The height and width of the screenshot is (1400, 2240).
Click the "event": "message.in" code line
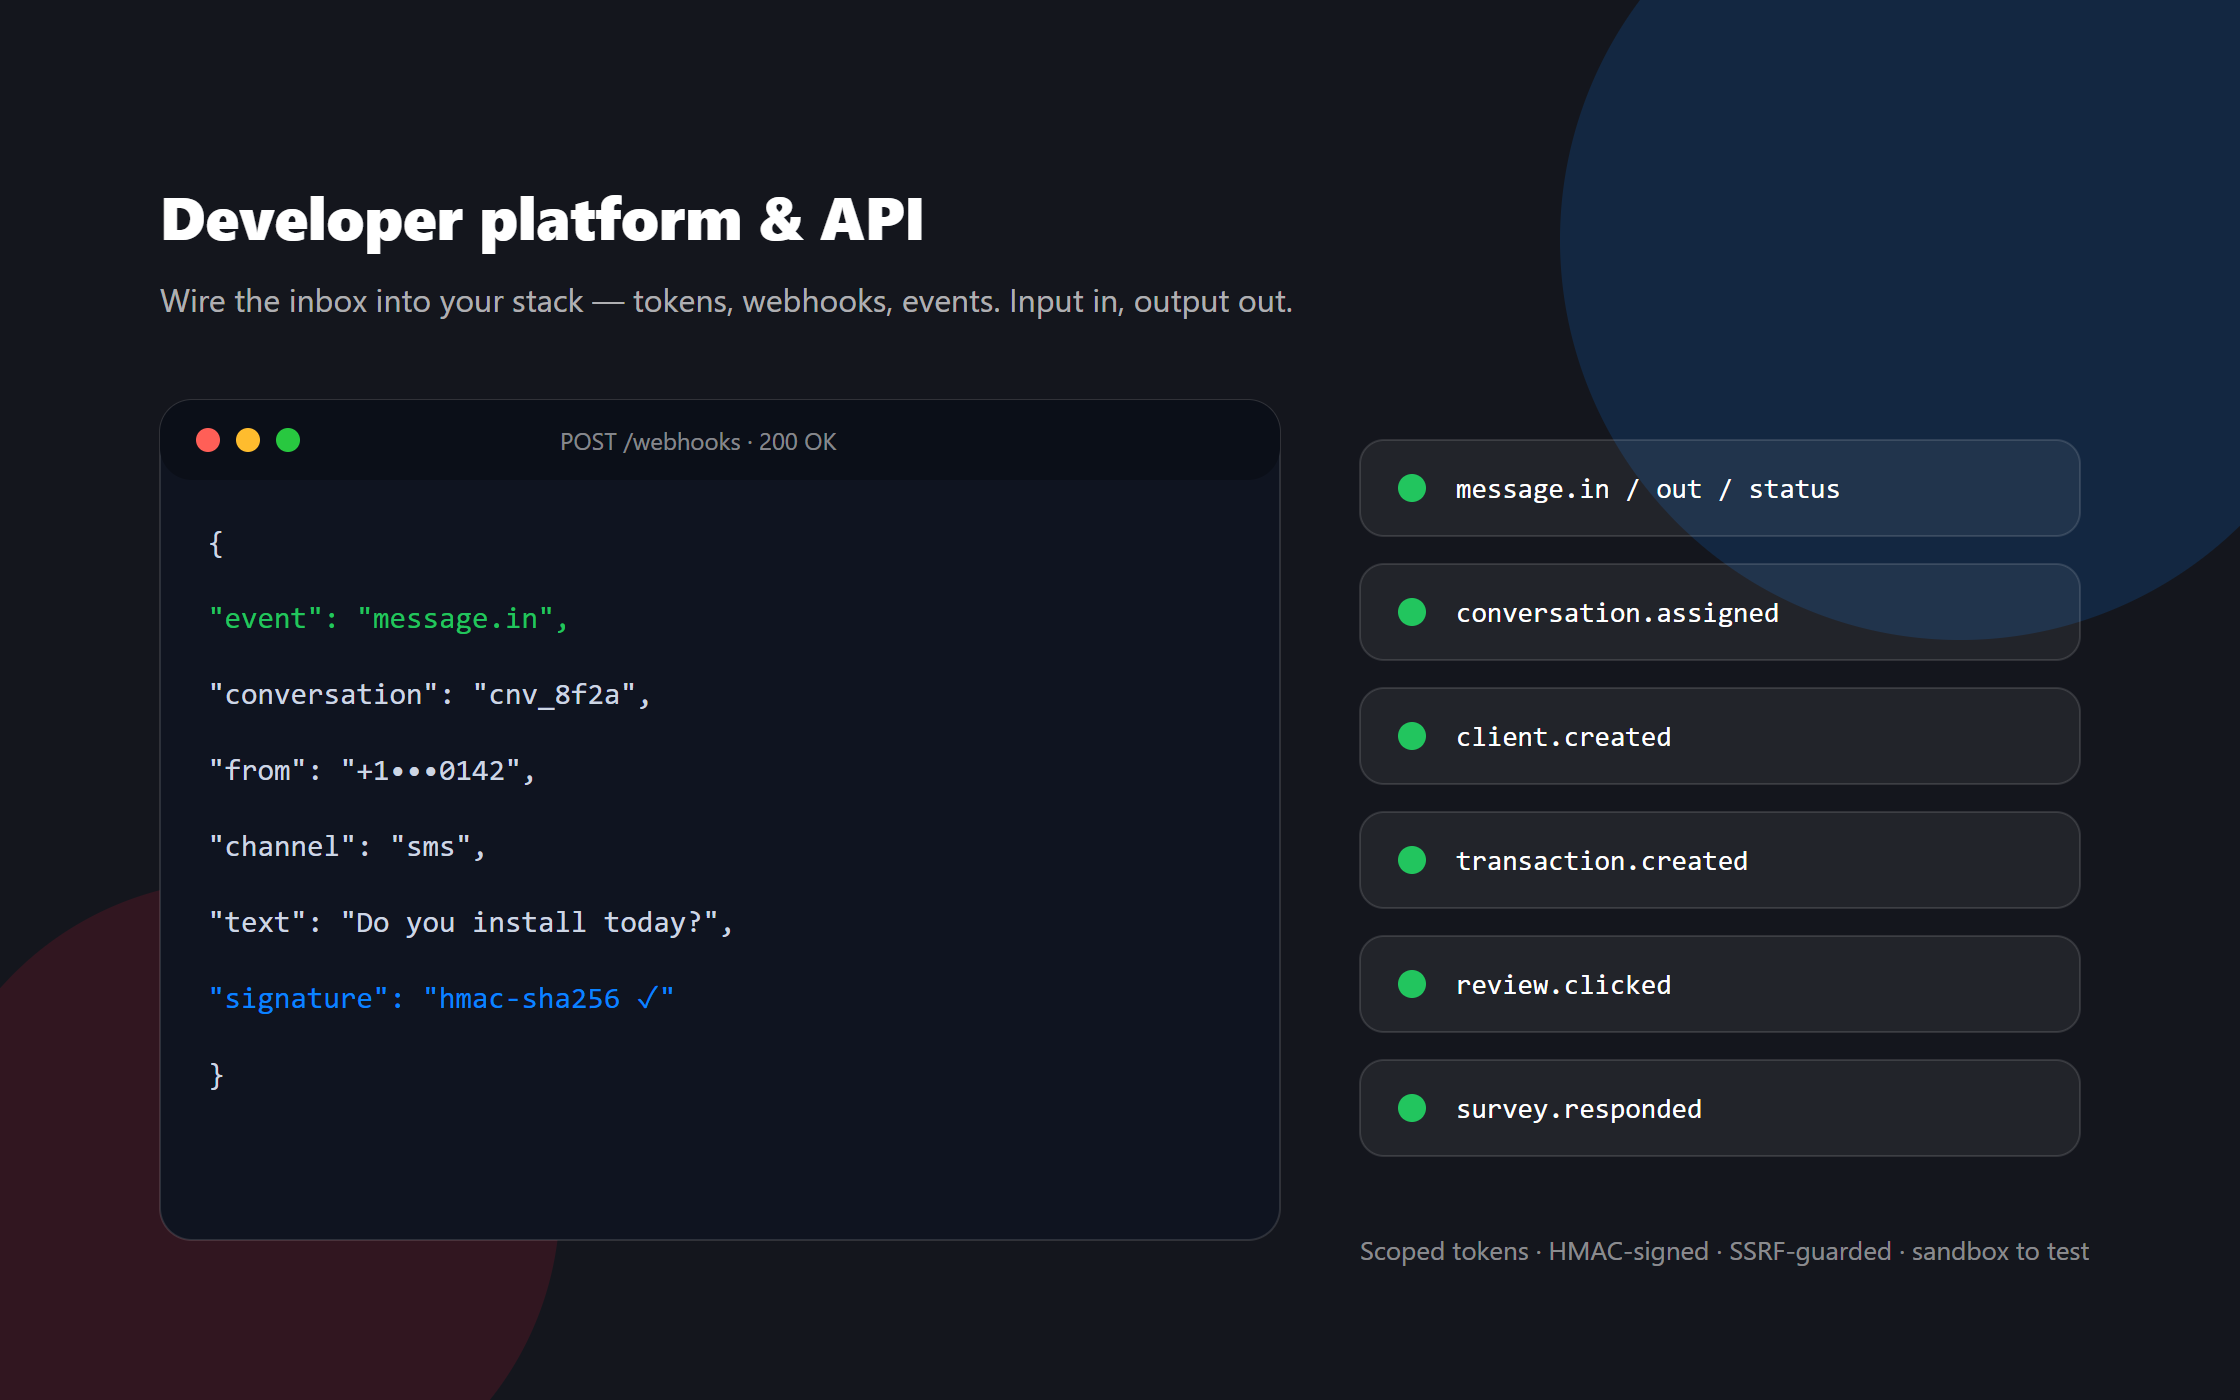pos(389,619)
